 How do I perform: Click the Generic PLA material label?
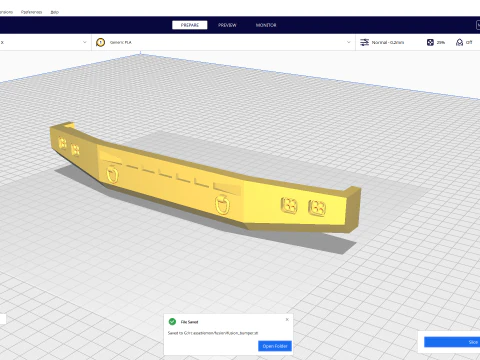(121, 42)
